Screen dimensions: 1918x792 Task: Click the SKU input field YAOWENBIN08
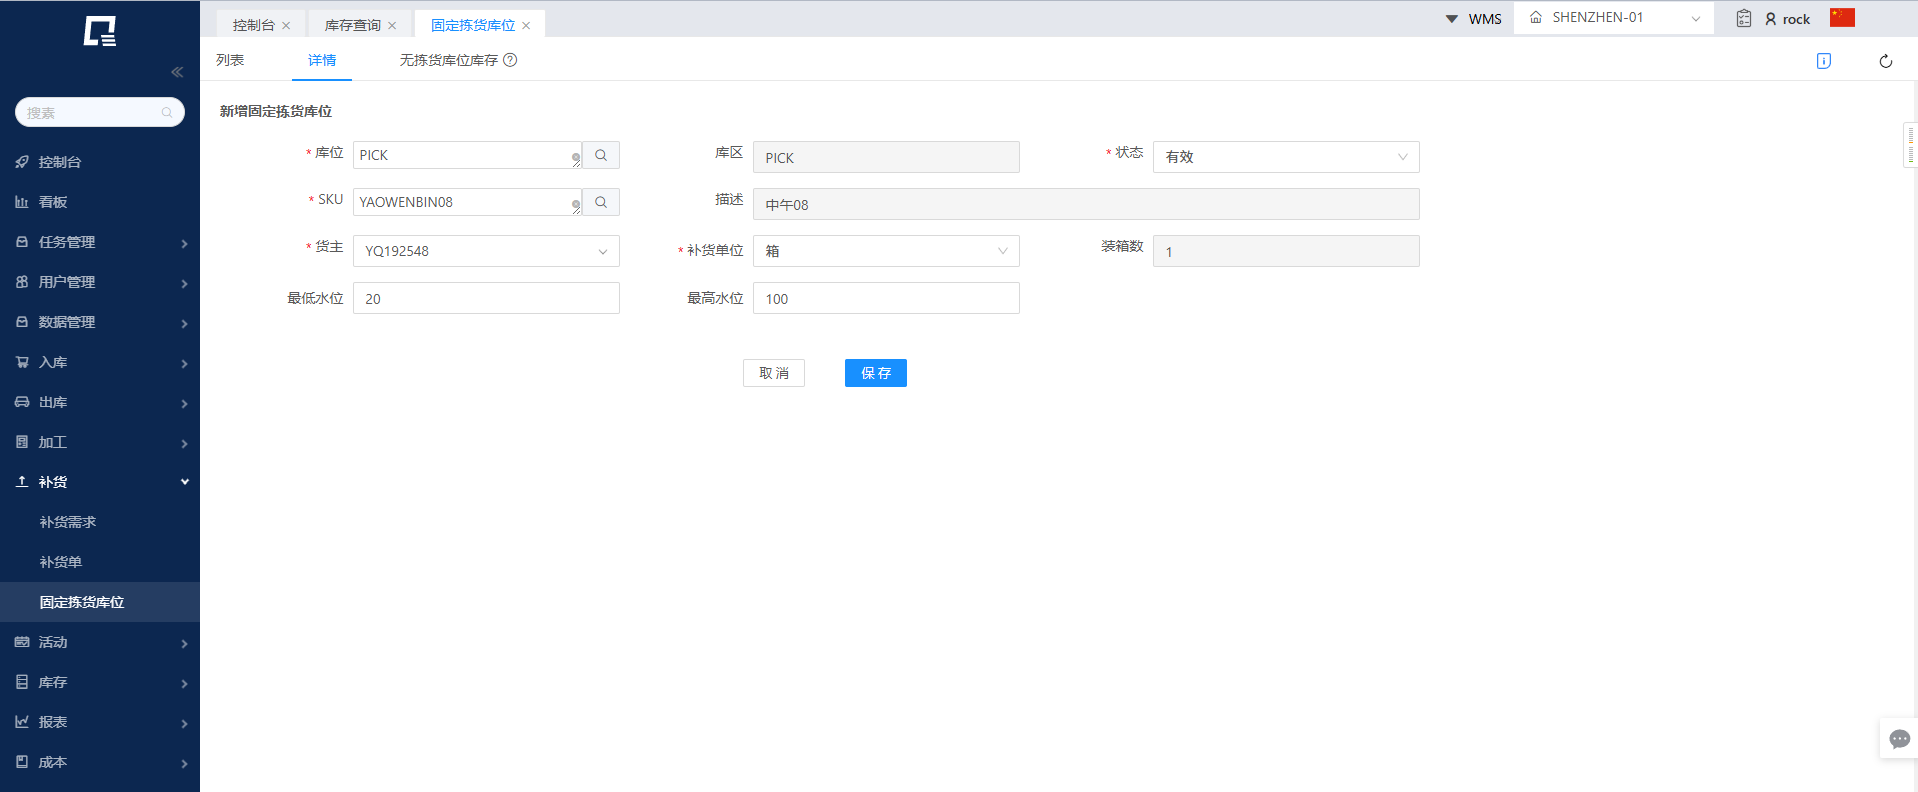[467, 202]
